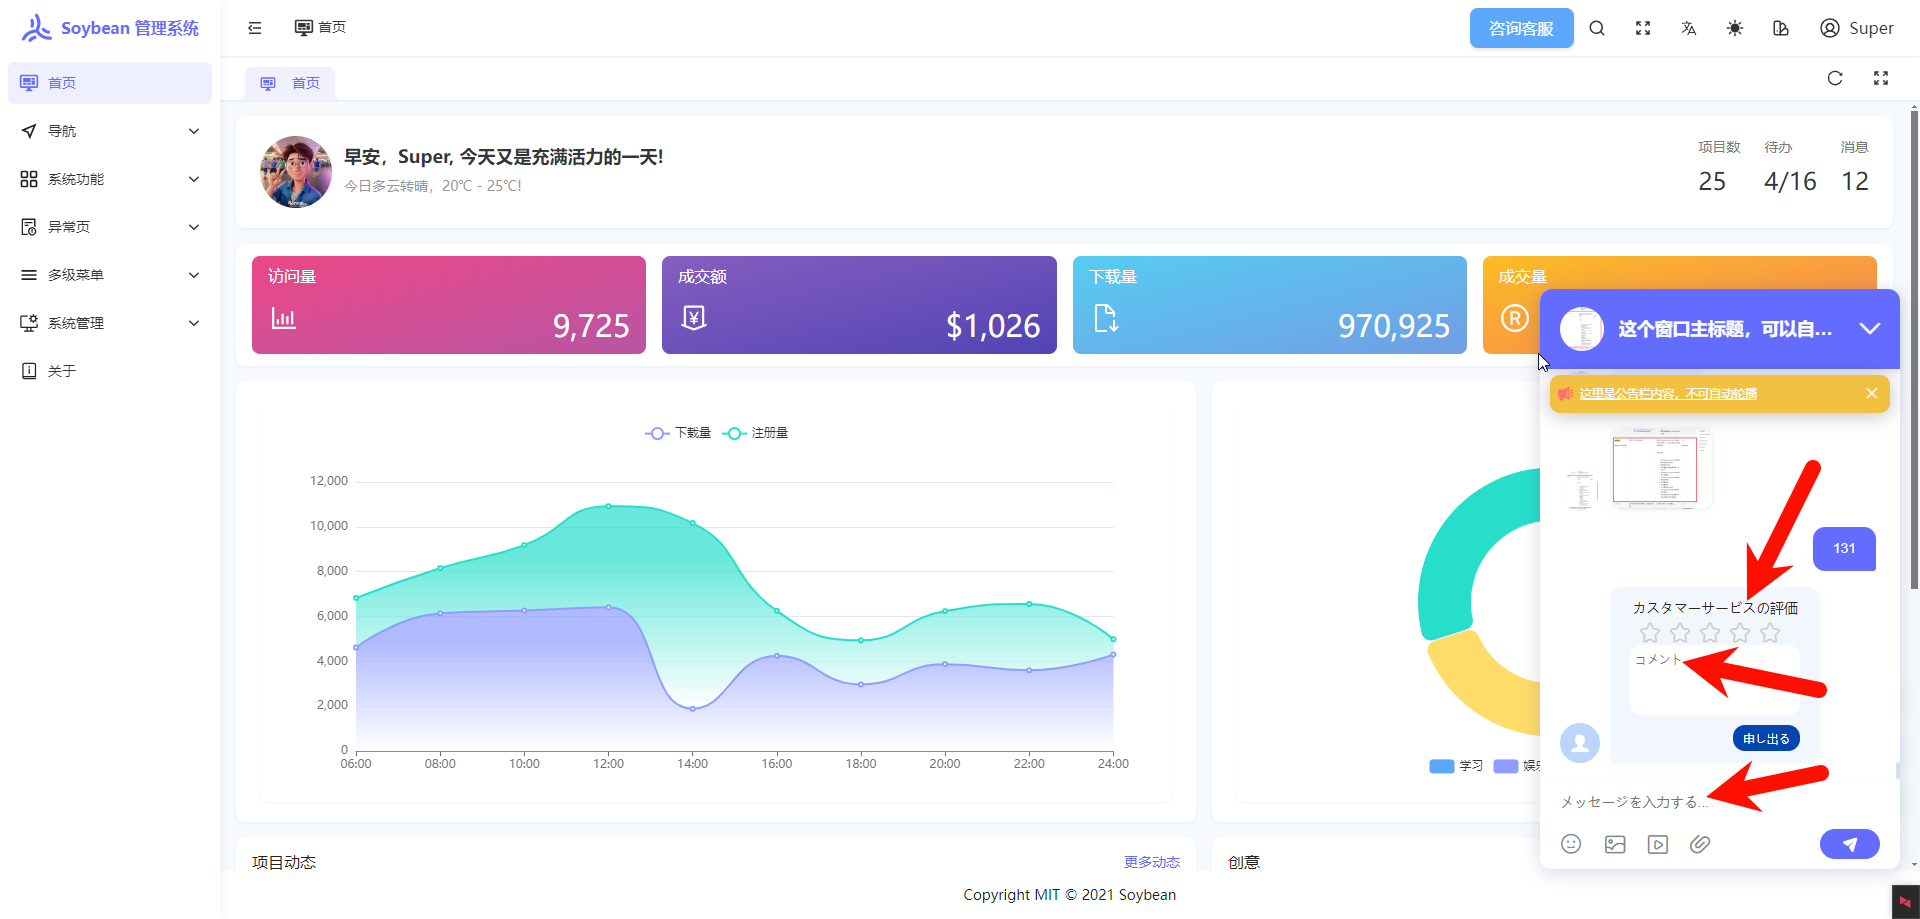This screenshot has width=1920, height=919.
Task: Expand the 系统功能 sidebar menu
Action: (x=110, y=179)
